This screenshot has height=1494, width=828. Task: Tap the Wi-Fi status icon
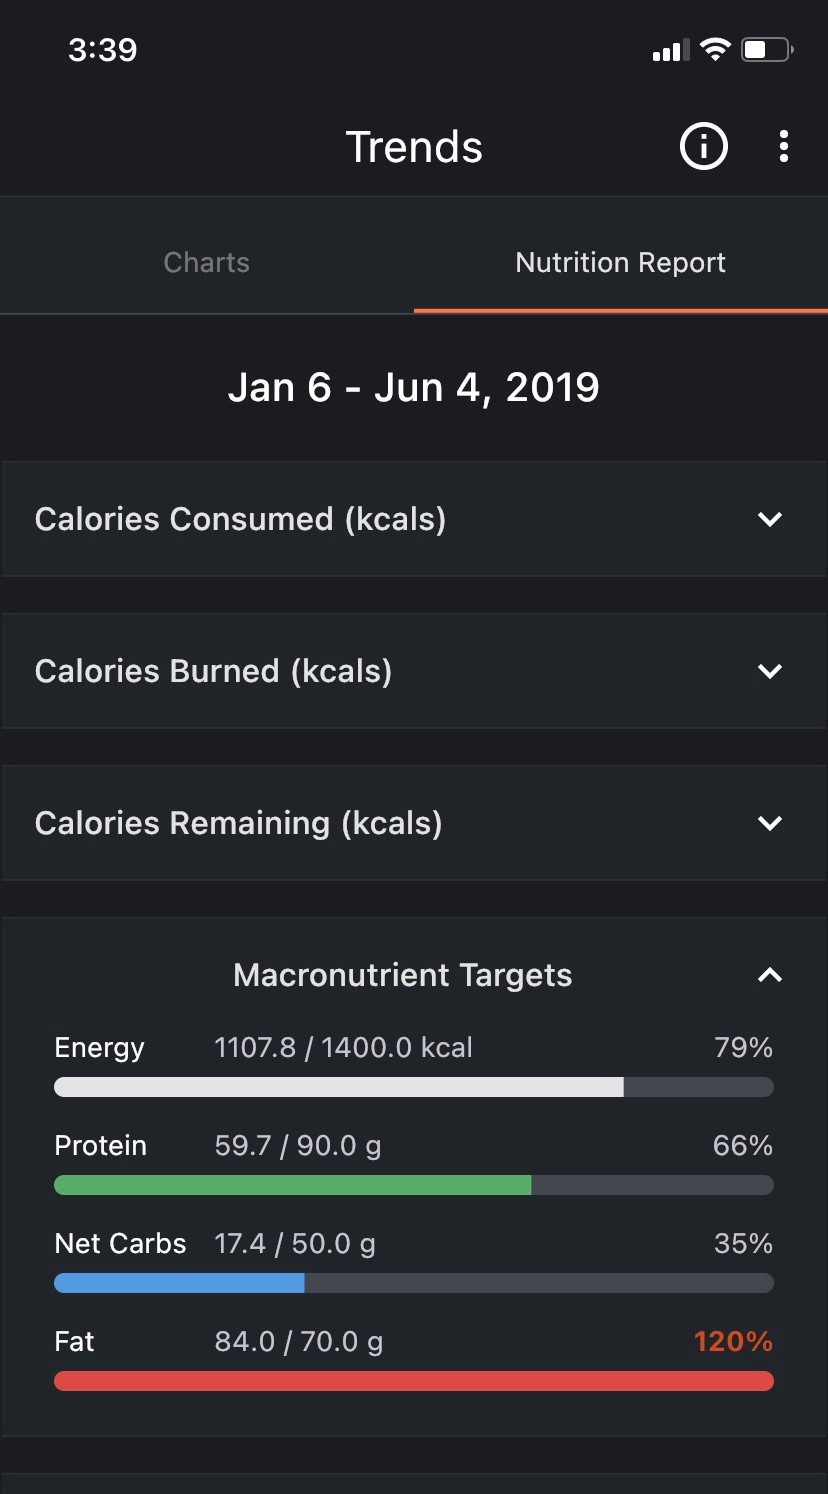coord(715,49)
